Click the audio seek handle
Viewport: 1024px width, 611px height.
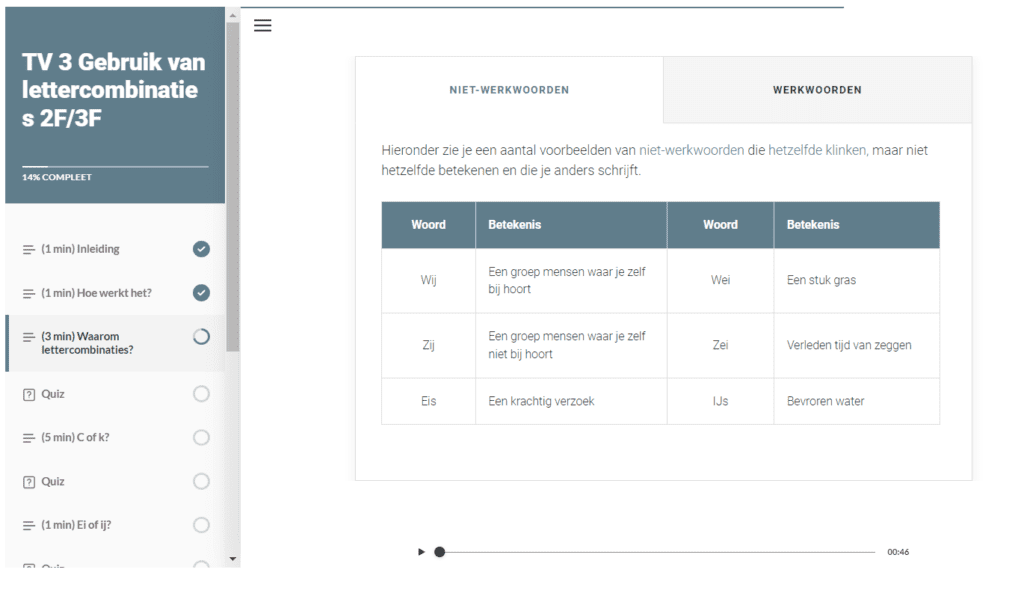pyautogui.click(x=440, y=552)
